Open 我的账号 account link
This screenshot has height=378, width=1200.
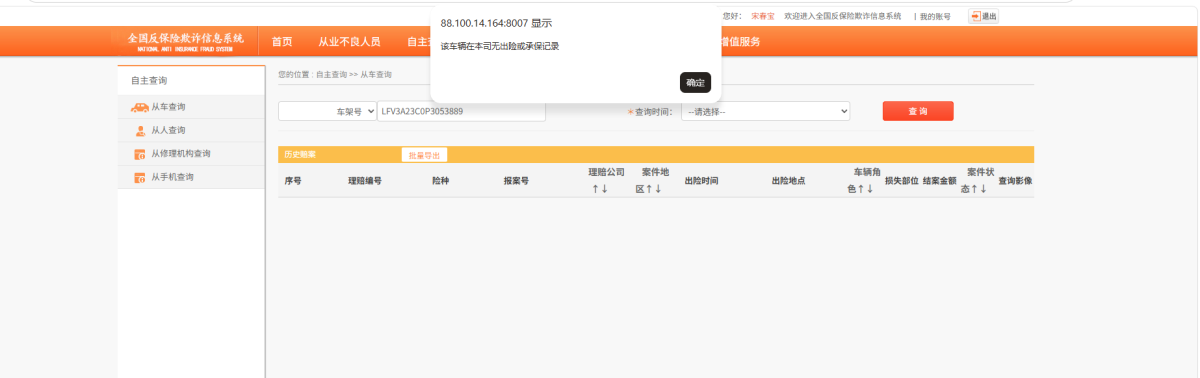pos(935,17)
